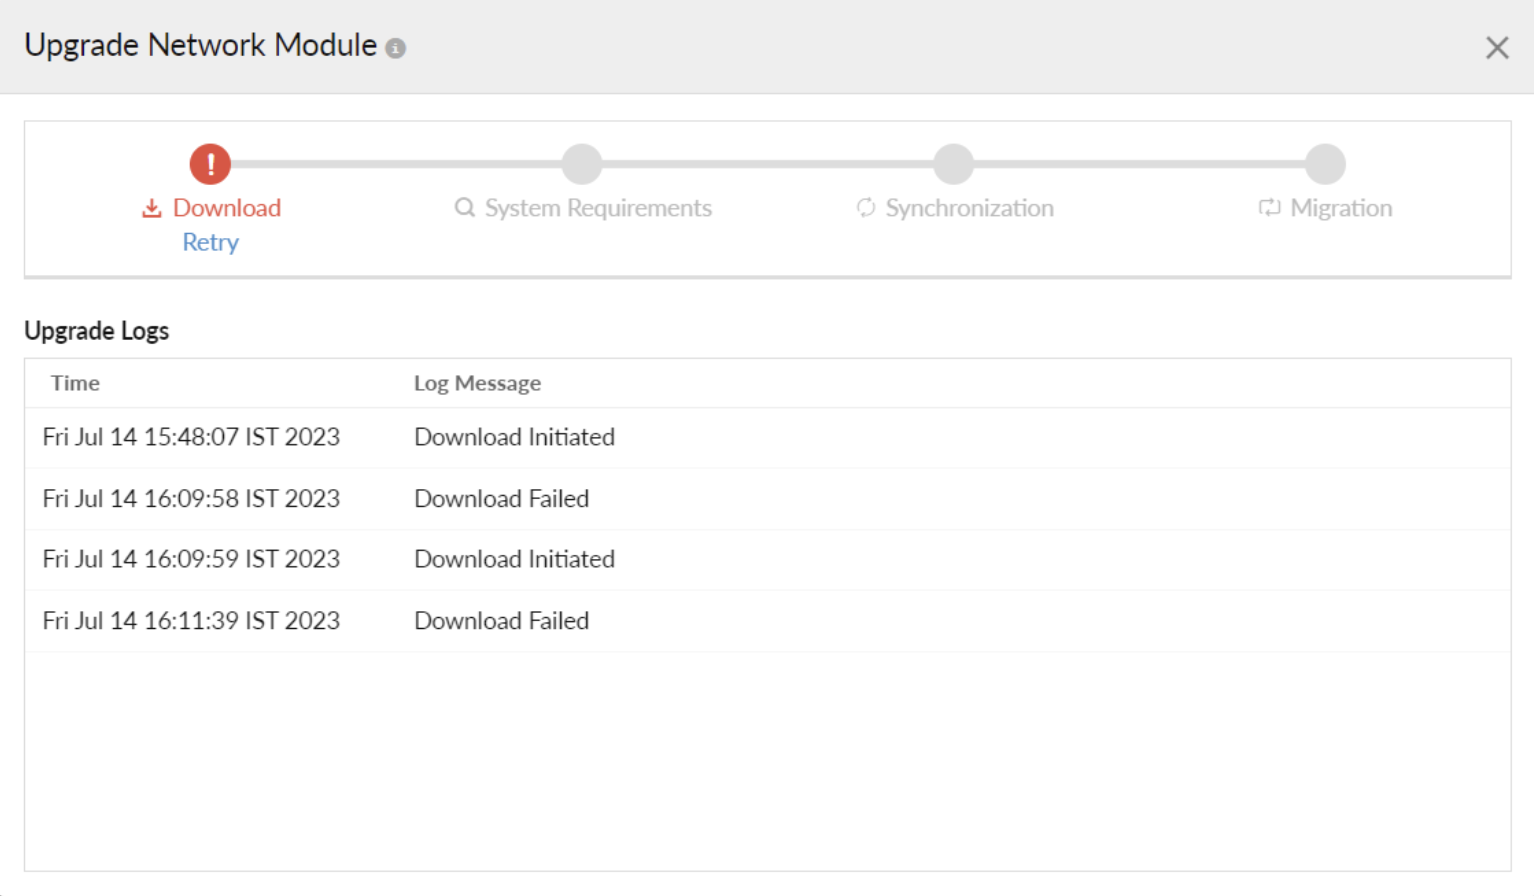Image resolution: width=1534 pixels, height=896 pixels.
Task: Click the System Requirements progress circle
Action: tap(582, 164)
